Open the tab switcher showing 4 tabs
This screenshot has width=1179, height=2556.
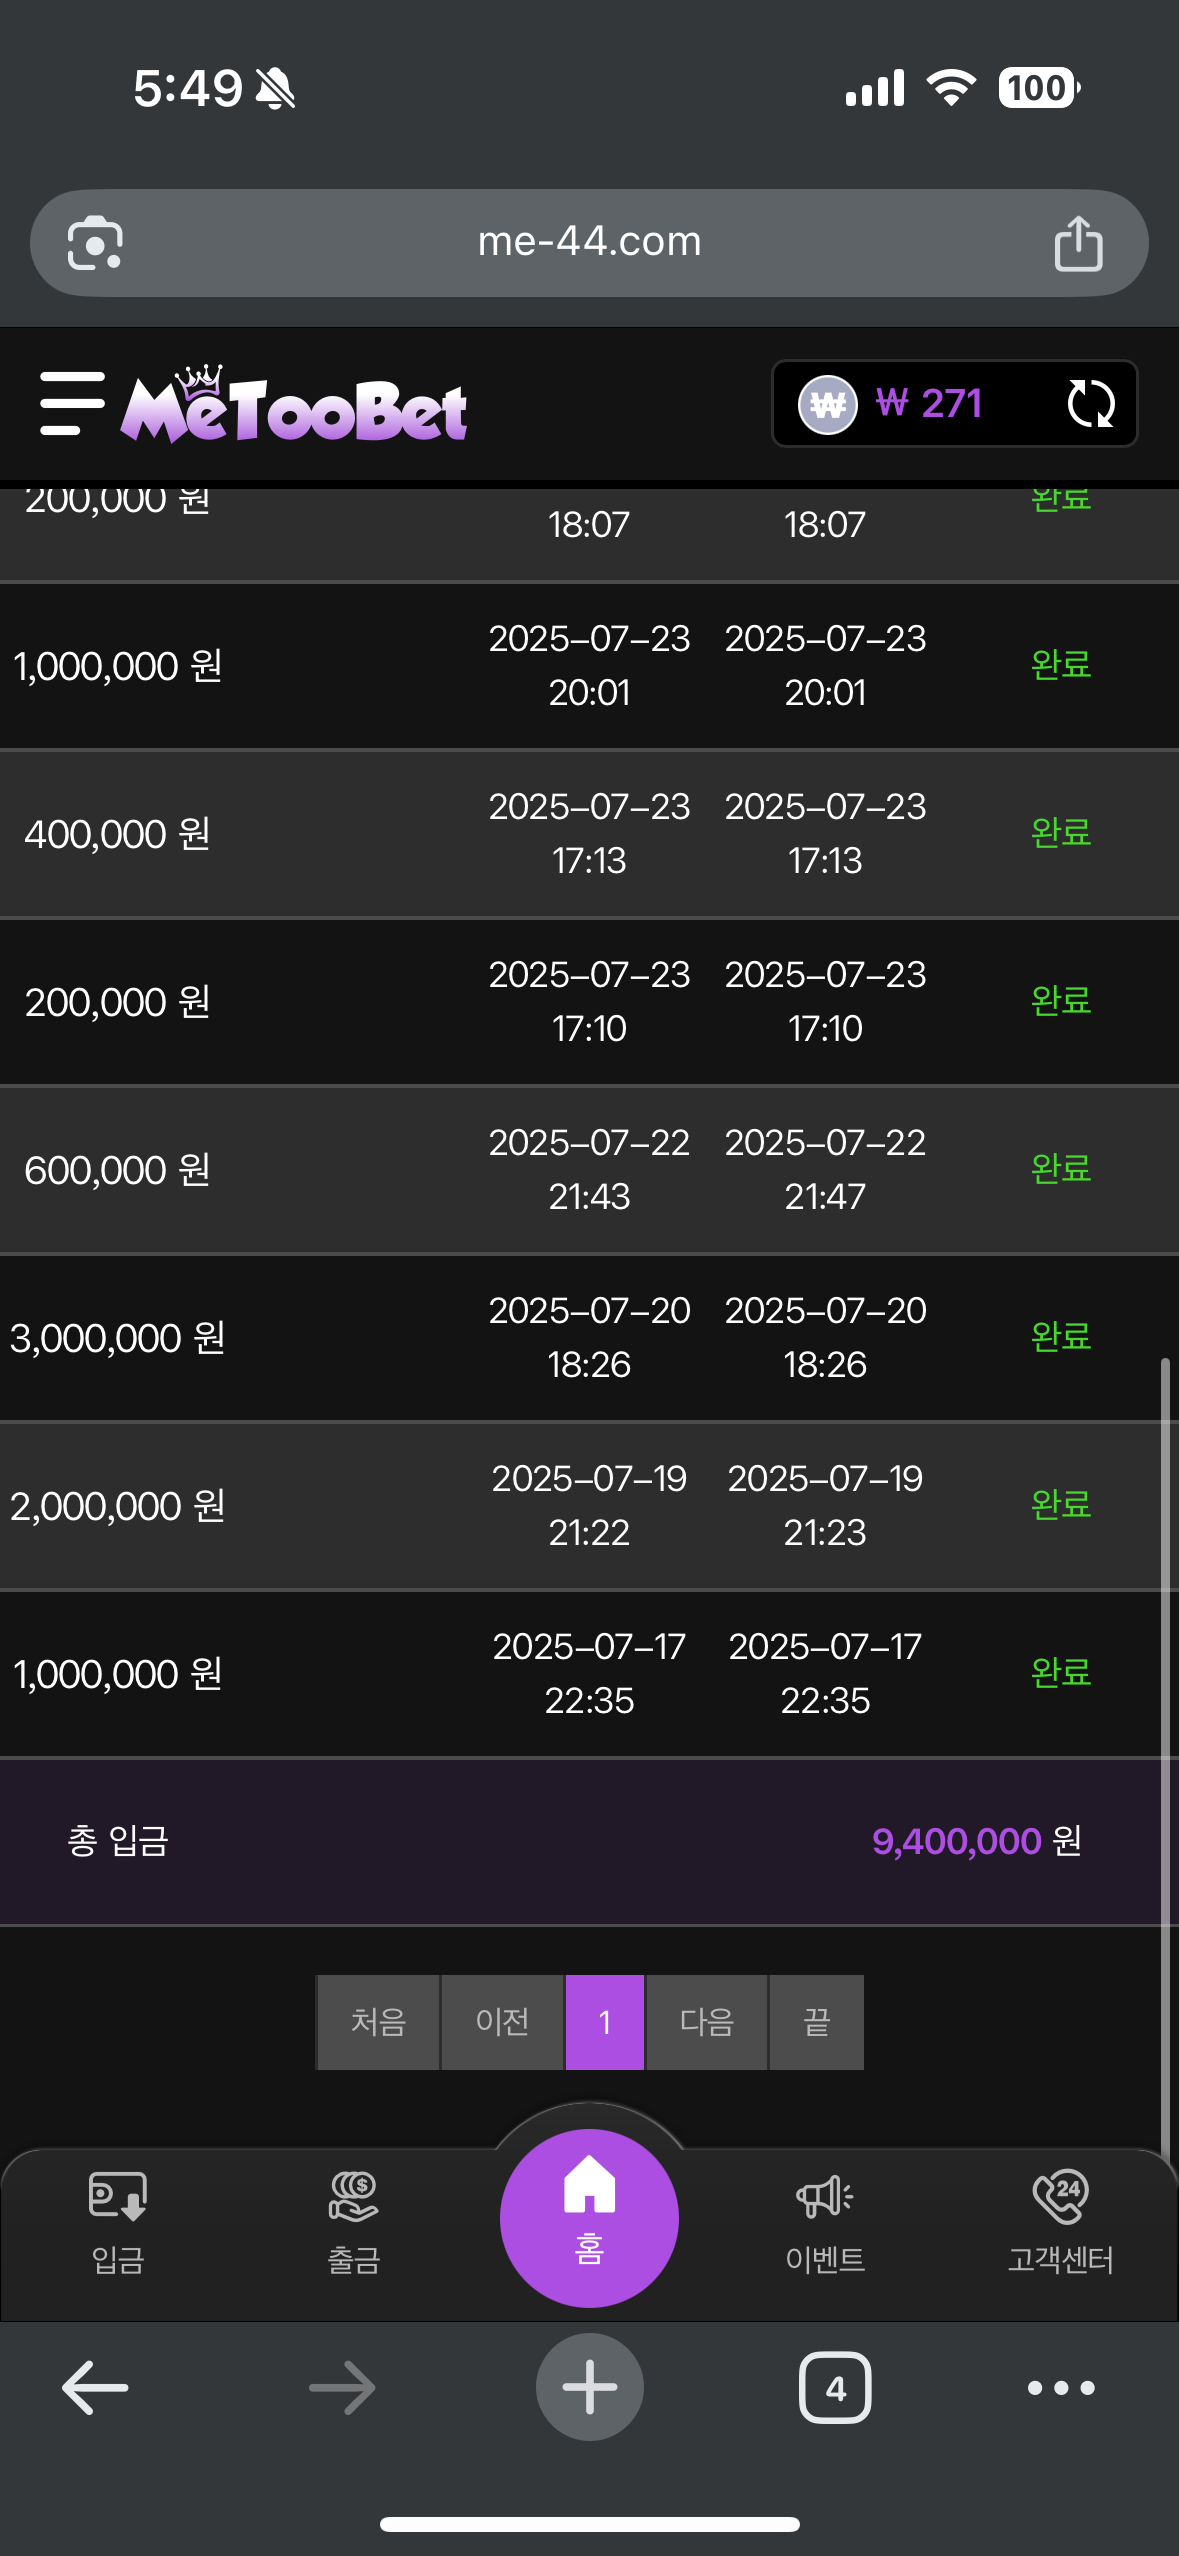[x=835, y=2388]
